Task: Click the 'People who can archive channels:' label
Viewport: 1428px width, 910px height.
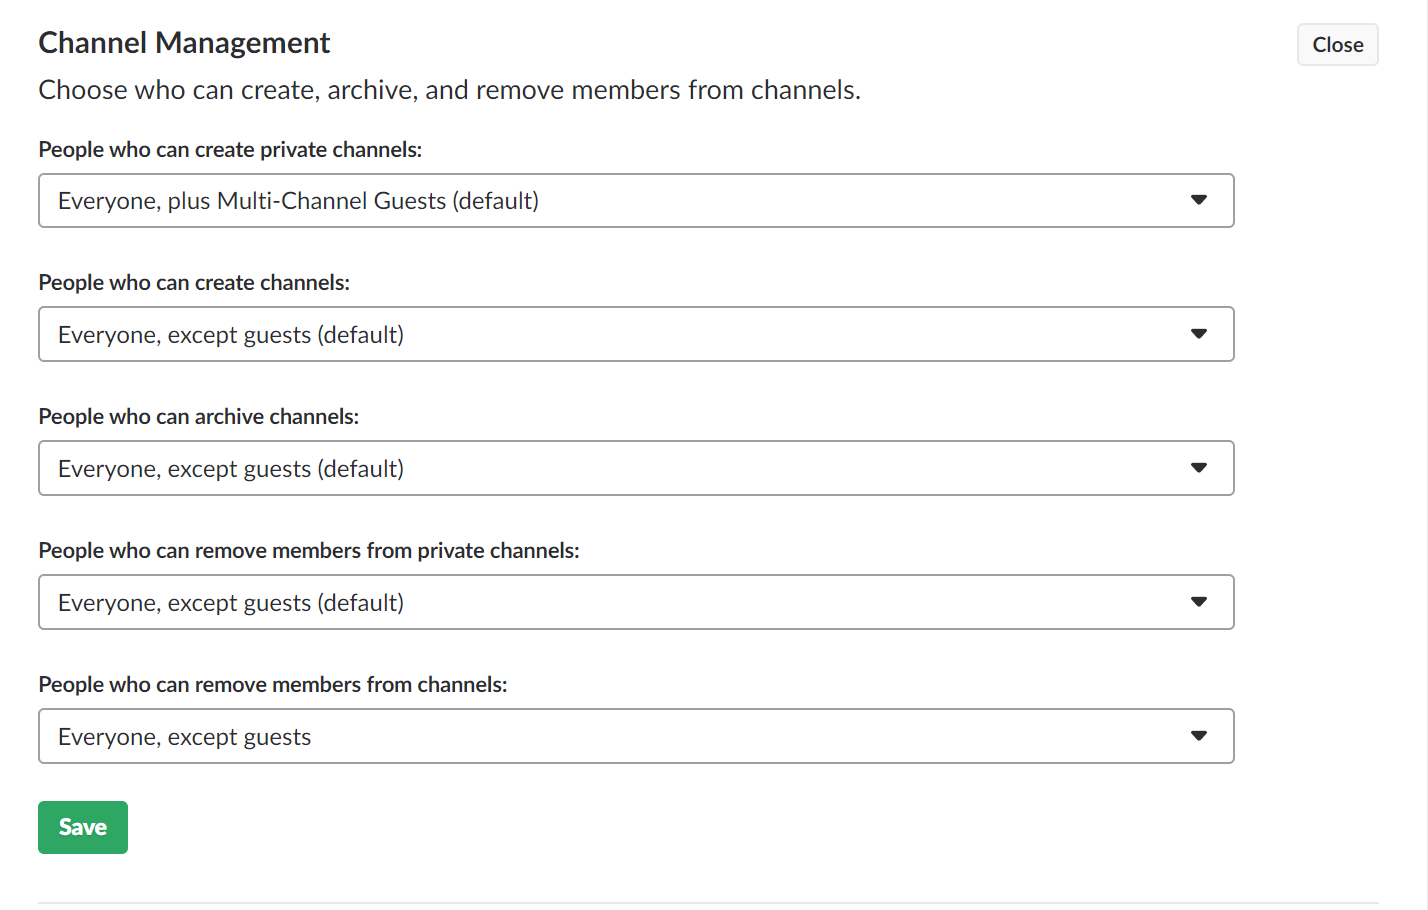Action: (x=199, y=417)
